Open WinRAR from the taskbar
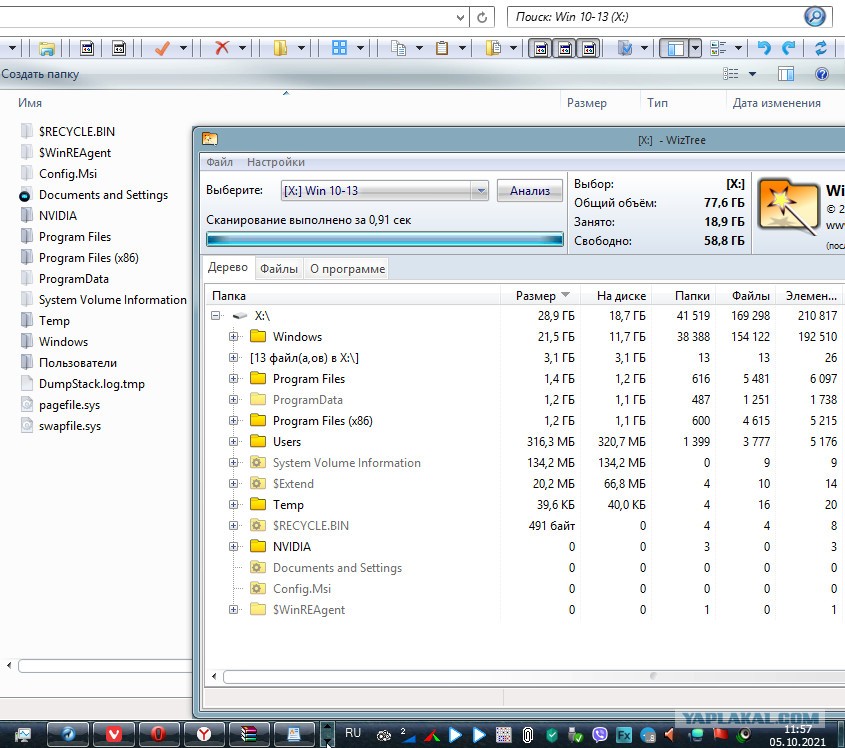This screenshot has width=845, height=748. coord(249,734)
